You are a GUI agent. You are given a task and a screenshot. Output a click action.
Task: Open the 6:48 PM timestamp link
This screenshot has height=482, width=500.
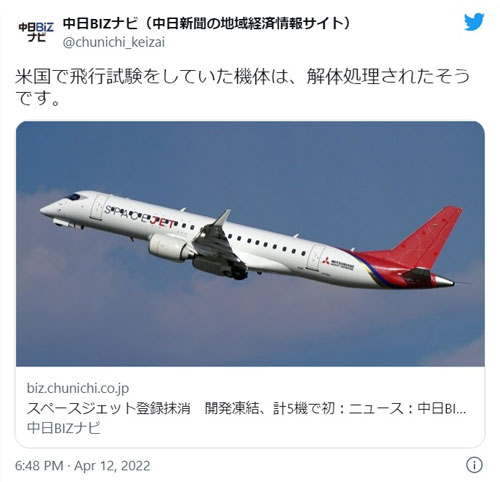coord(39,466)
